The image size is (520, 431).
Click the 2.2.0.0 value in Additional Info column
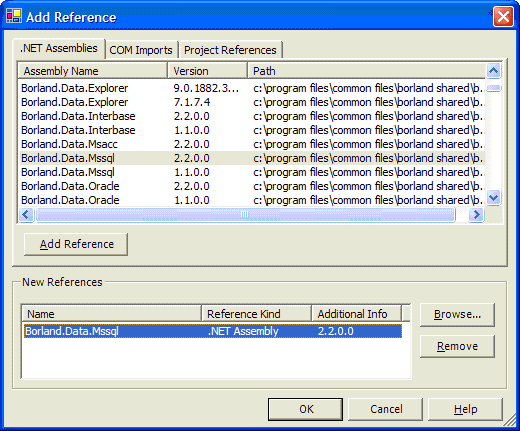pos(336,331)
